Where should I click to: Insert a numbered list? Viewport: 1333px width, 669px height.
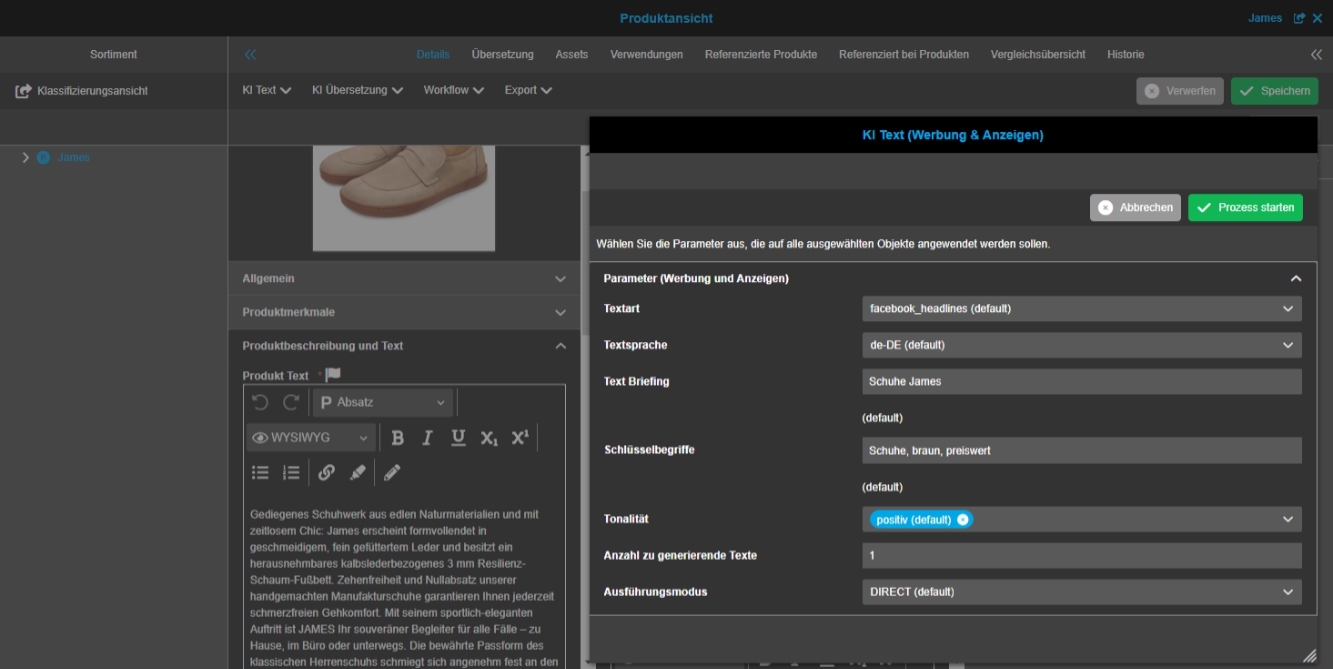(x=291, y=472)
